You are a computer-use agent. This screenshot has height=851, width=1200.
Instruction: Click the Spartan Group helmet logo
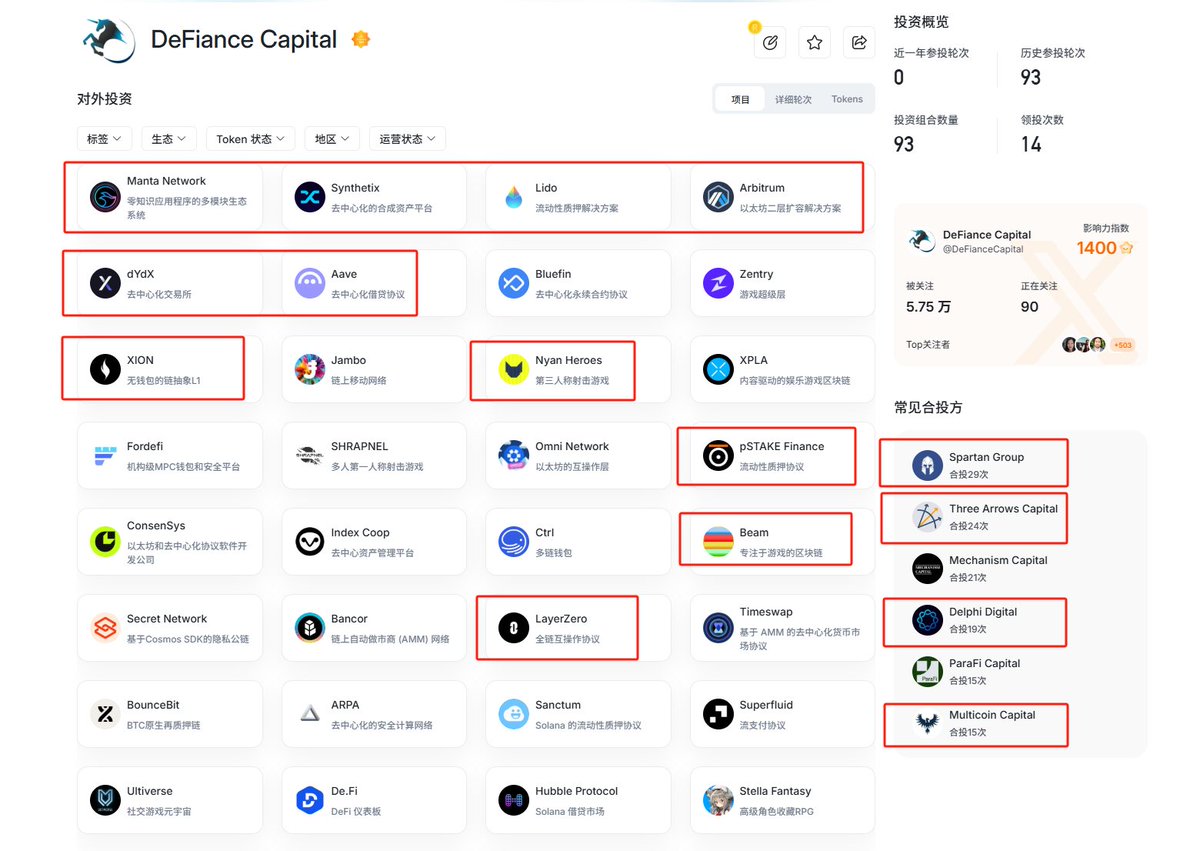[927, 465]
